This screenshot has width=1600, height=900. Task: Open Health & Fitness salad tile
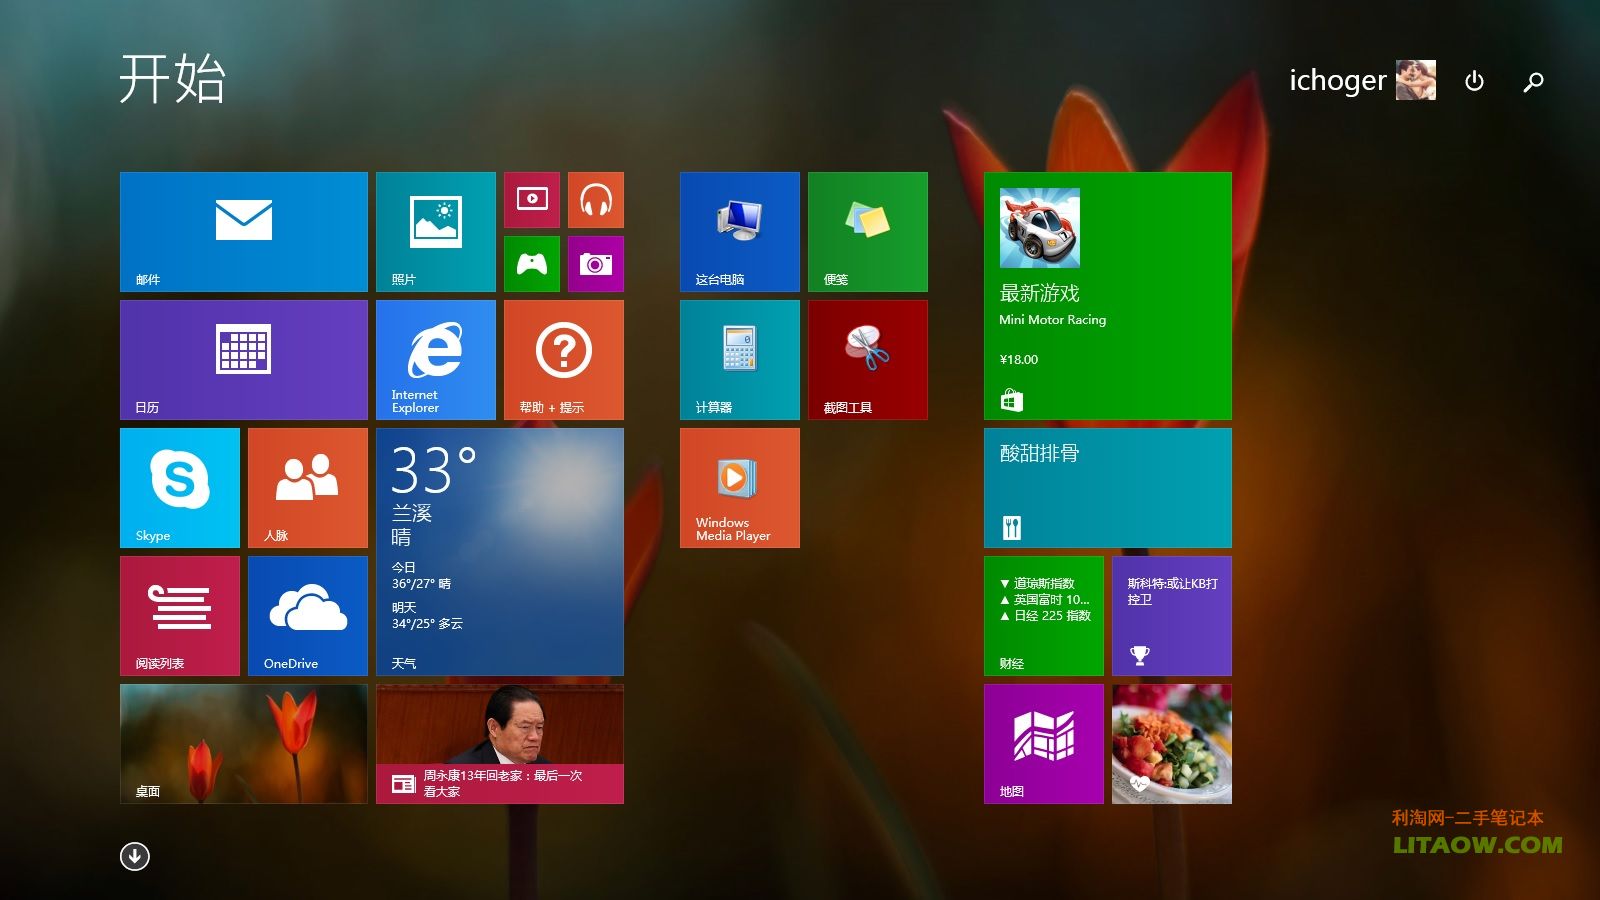[x=1172, y=744]
